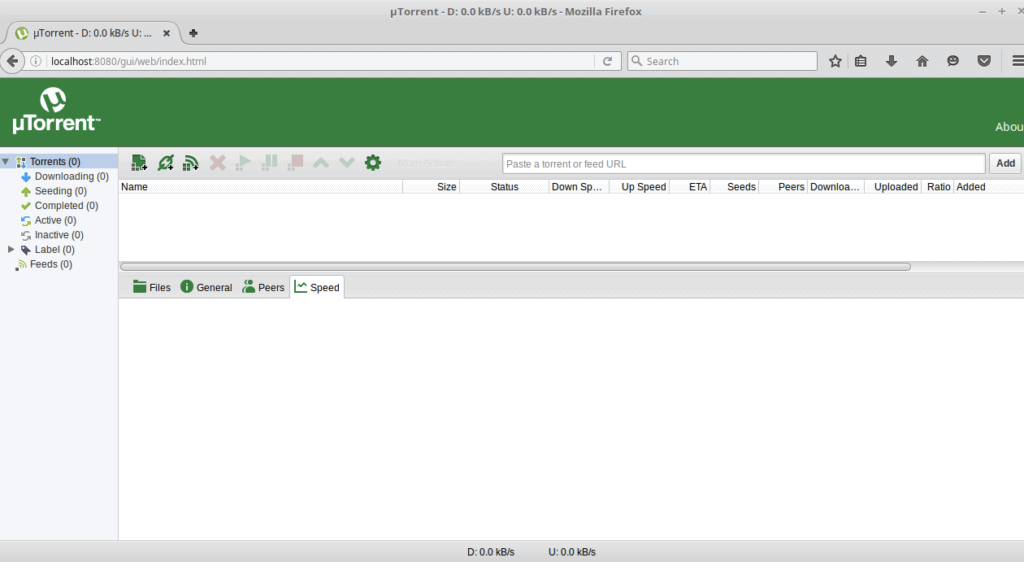This screenshot has height=562, width=1024.
Task: Click the site info icon in address bar
Action: point(36,61)
